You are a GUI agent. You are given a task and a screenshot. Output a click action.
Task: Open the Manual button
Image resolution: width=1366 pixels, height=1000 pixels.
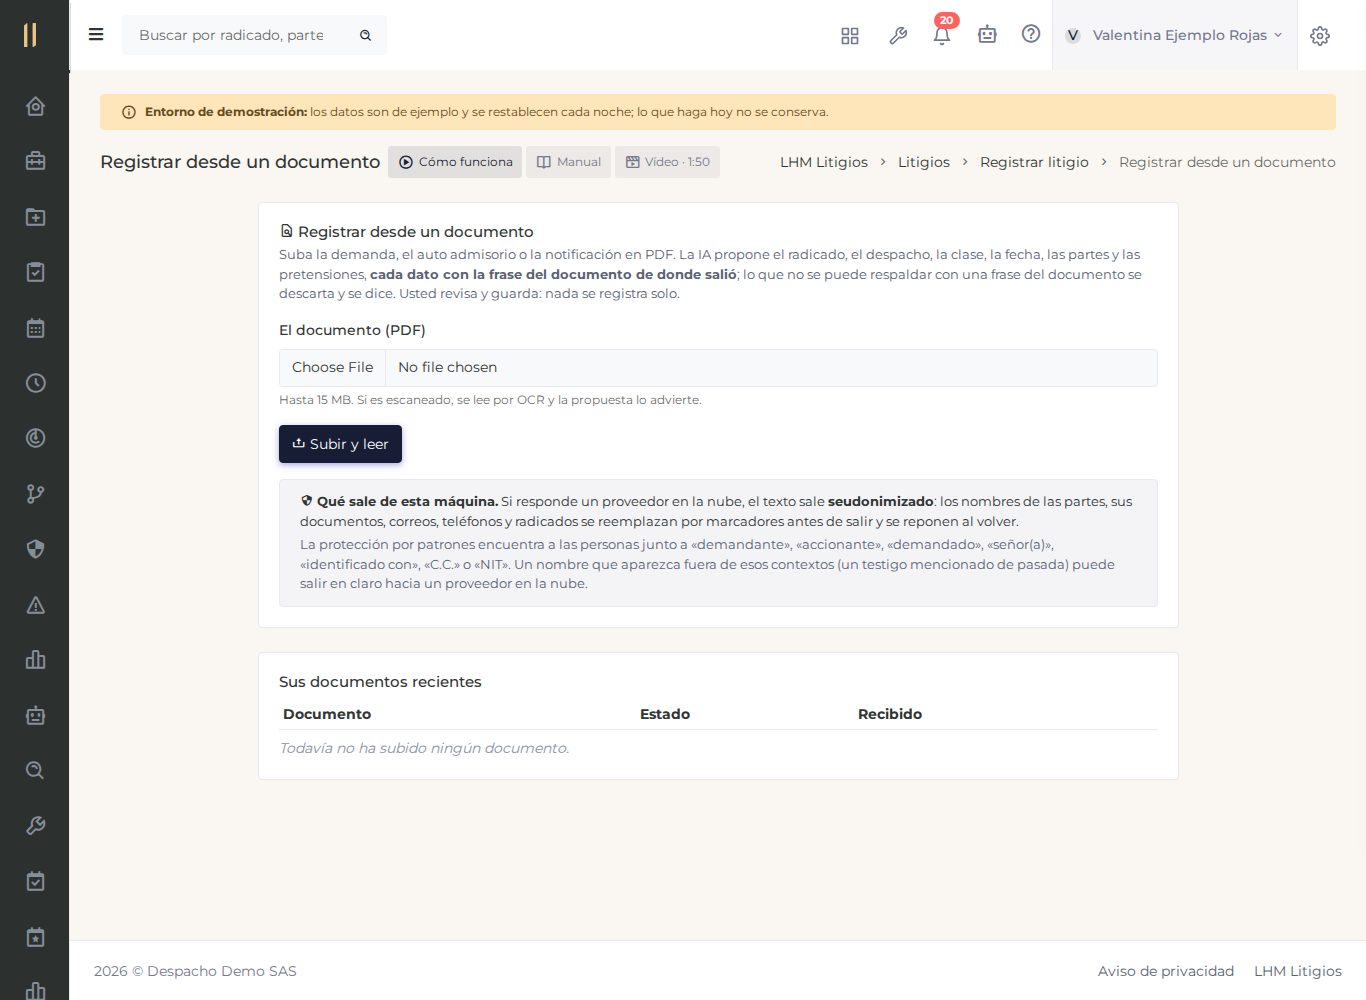[569, 162]
